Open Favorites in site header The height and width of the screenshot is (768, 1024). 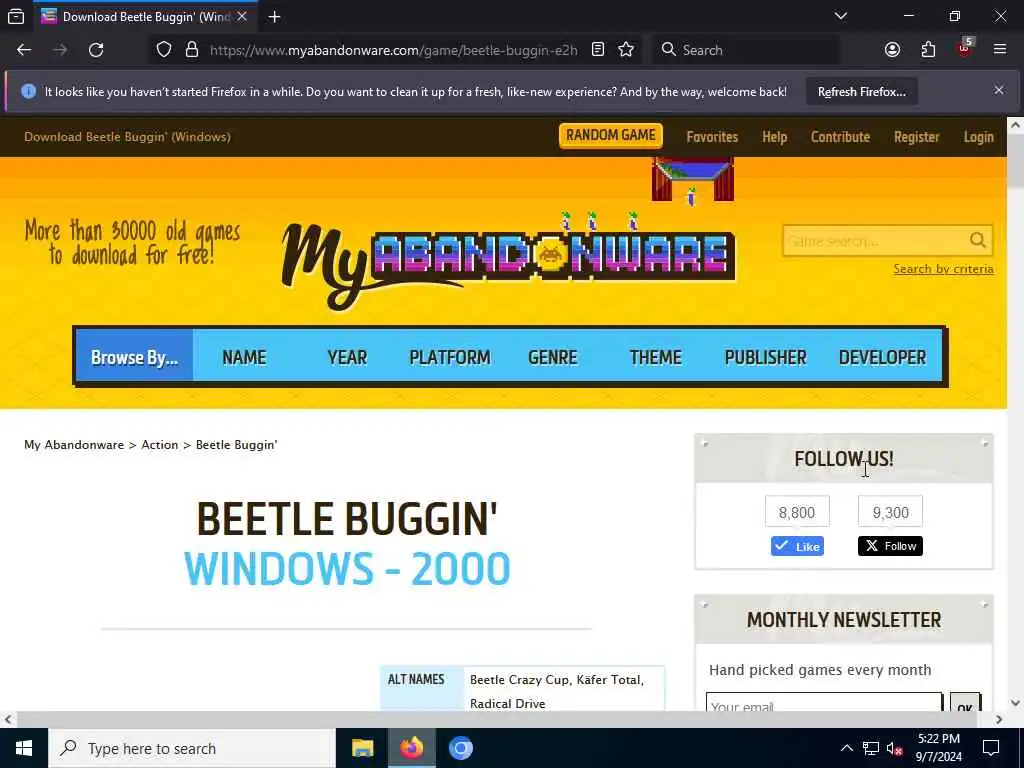click(712, 136)
